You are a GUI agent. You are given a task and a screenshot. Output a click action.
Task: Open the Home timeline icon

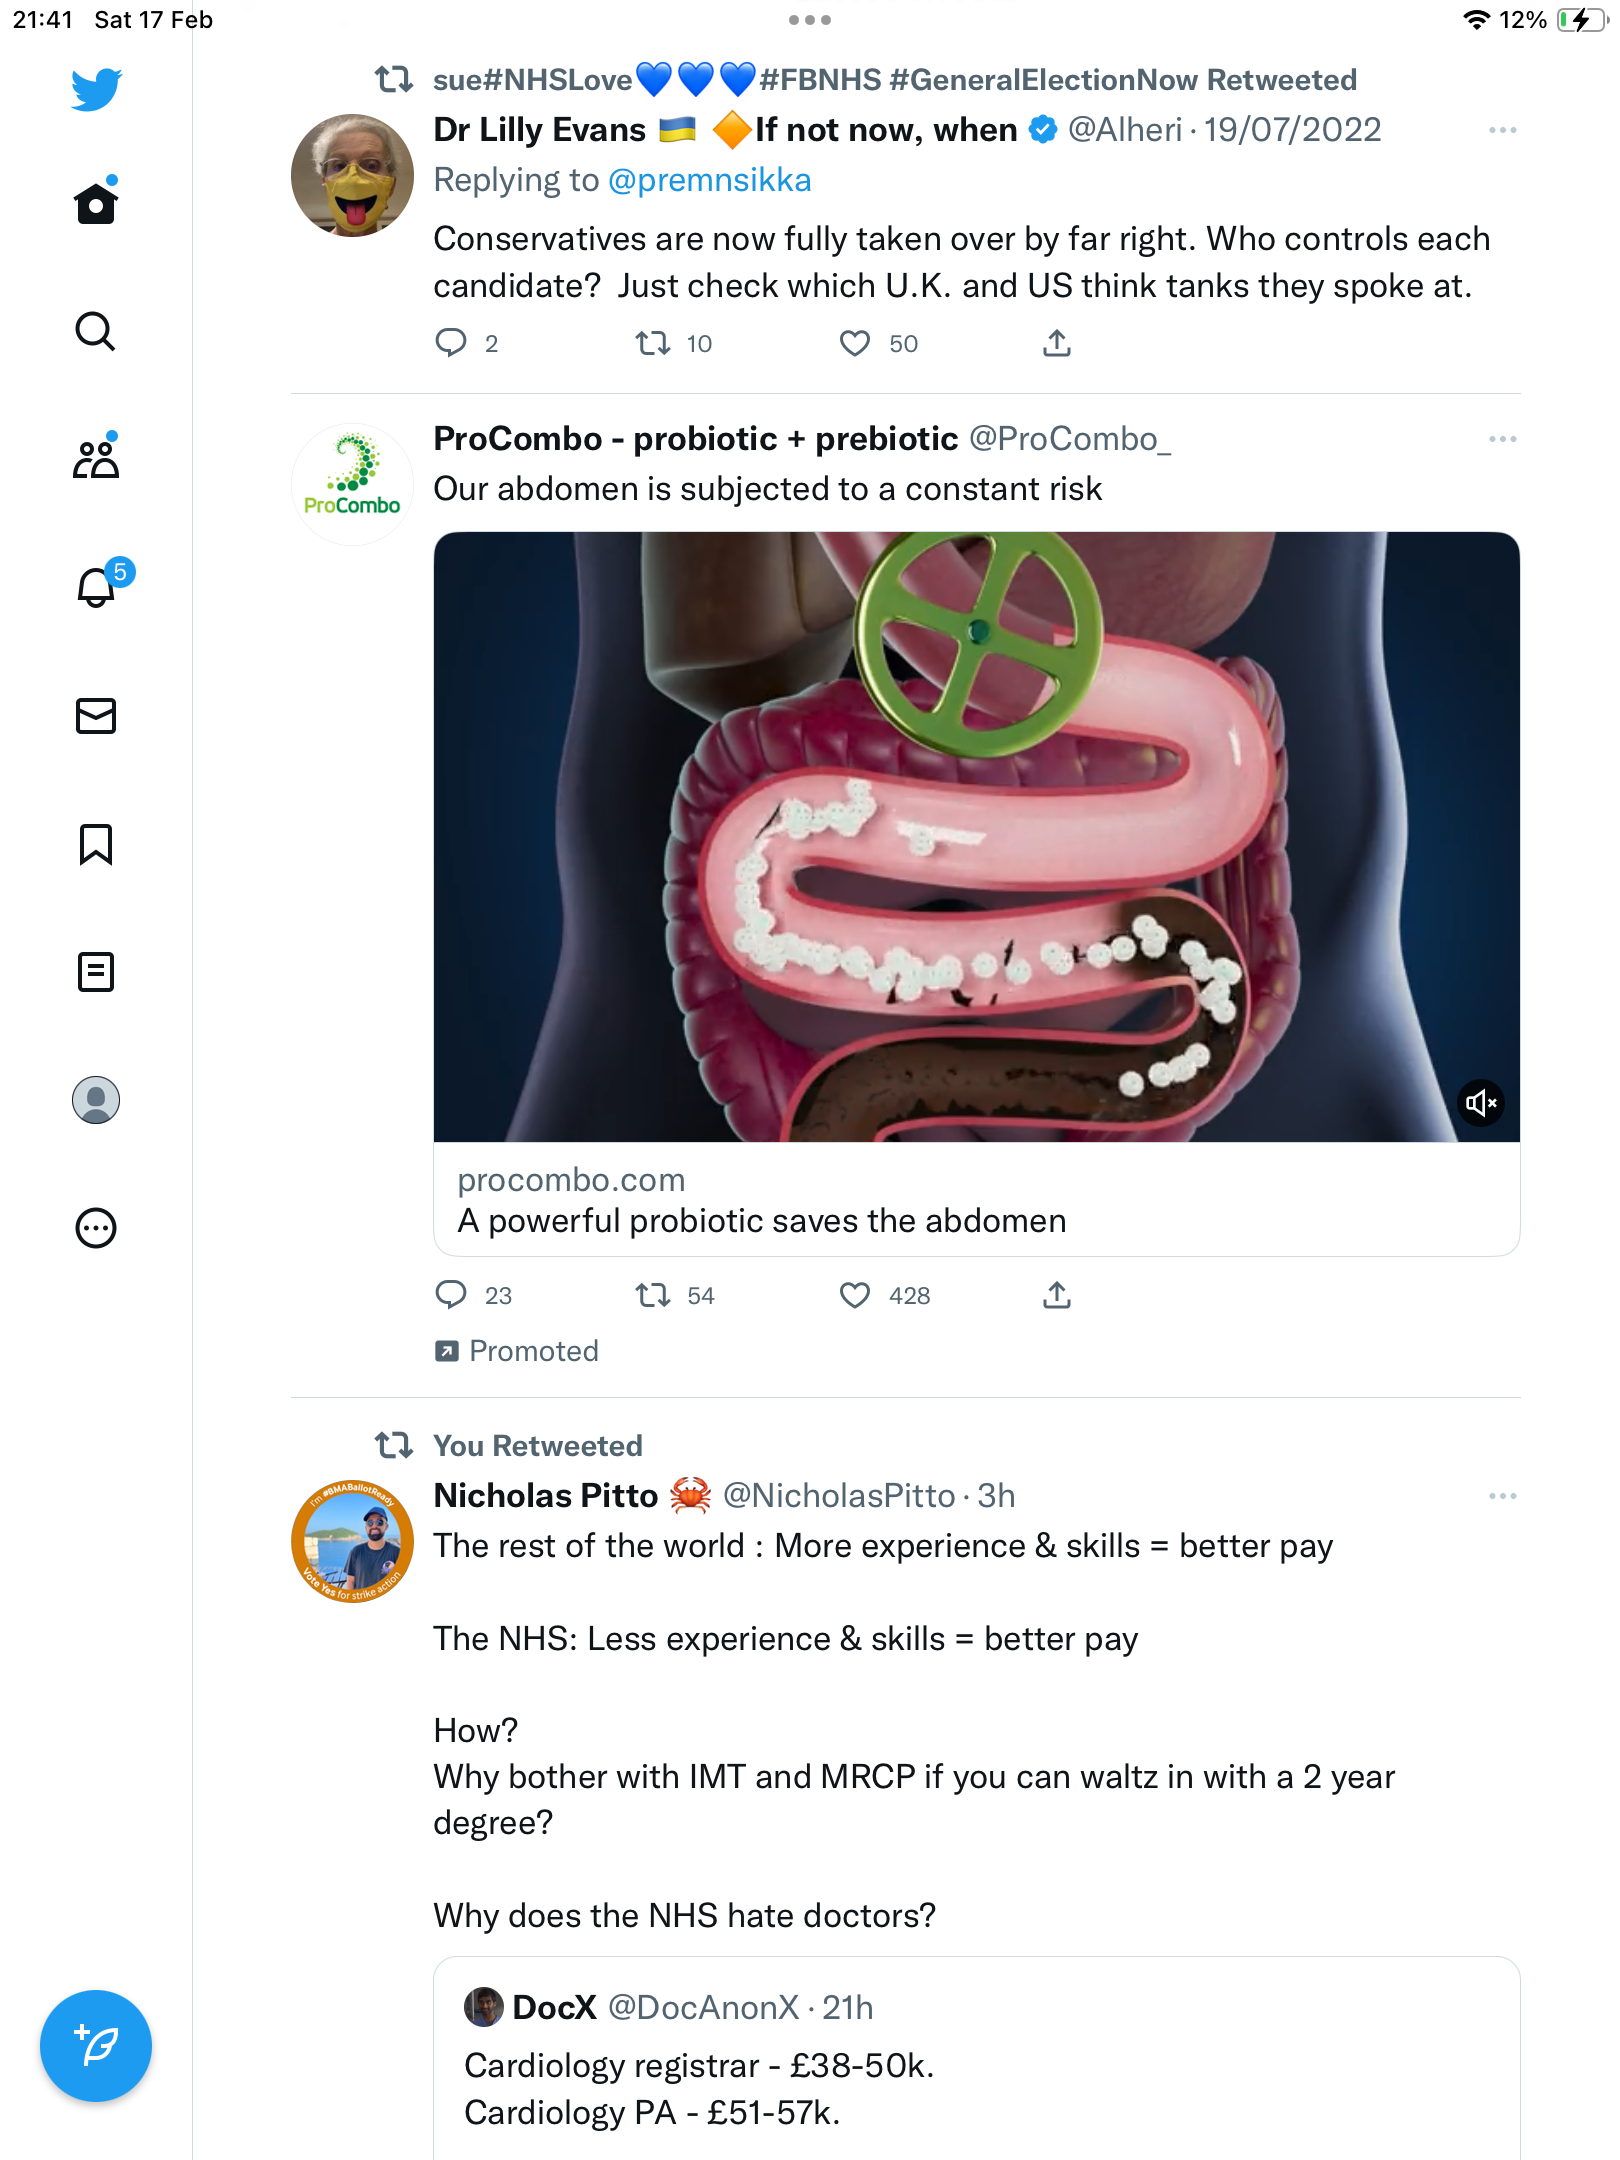coord(96,202)
